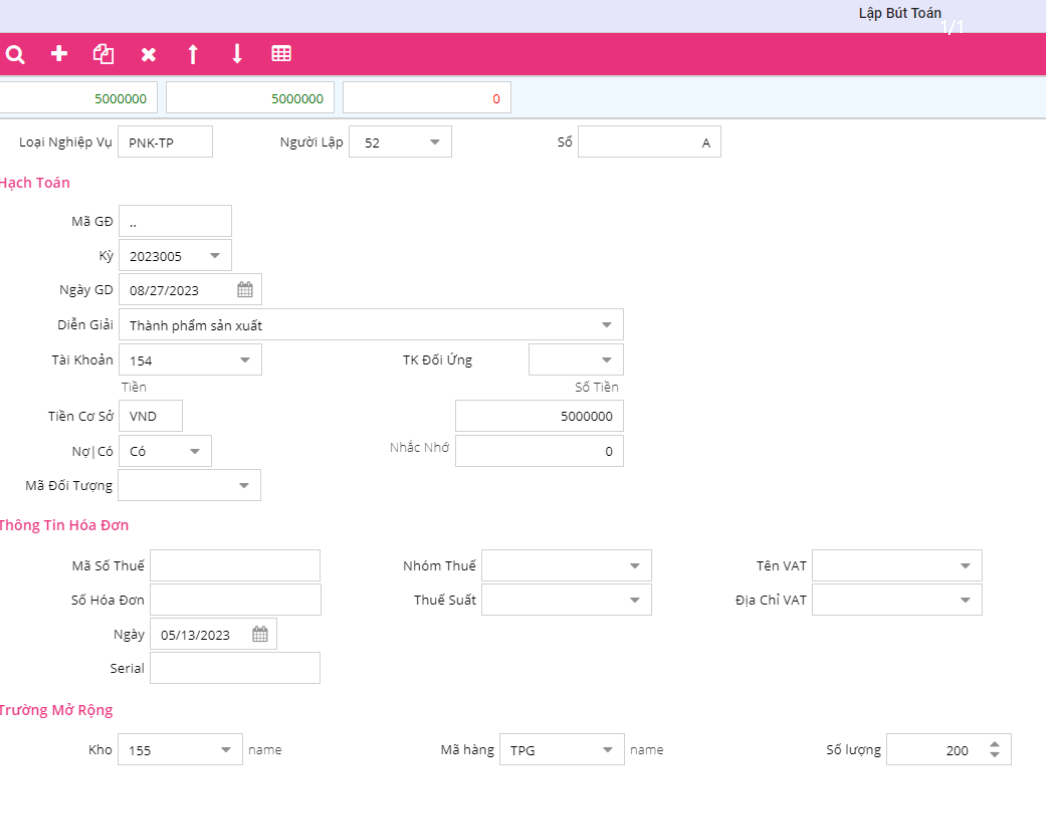The image size is (1046, 817).
Task: Open the Nợ|Có debit-credit dropdown
Action: [194, 451]
